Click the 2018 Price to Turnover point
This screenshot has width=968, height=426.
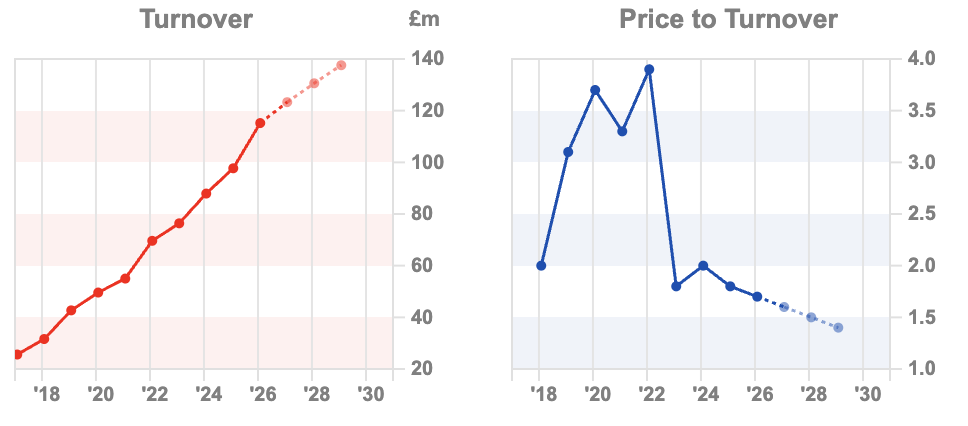pyautogui.click(x=541, y=265)
